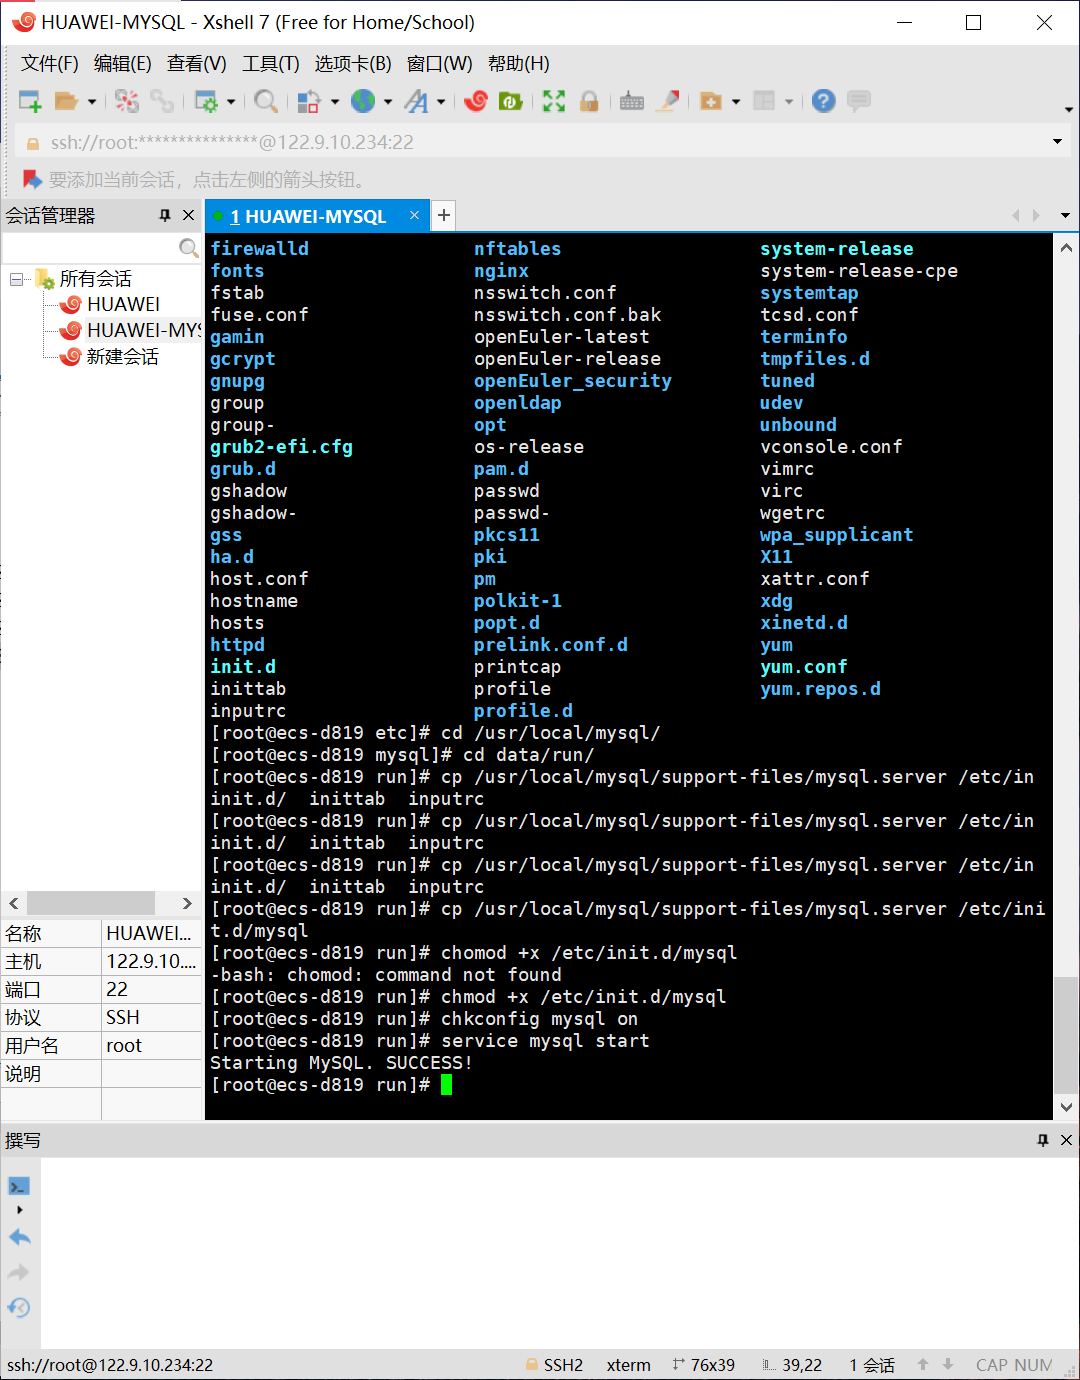Select the 1 HUAWEI-MYSQL session tab
1080x1380 pixels.
(307, 216)
